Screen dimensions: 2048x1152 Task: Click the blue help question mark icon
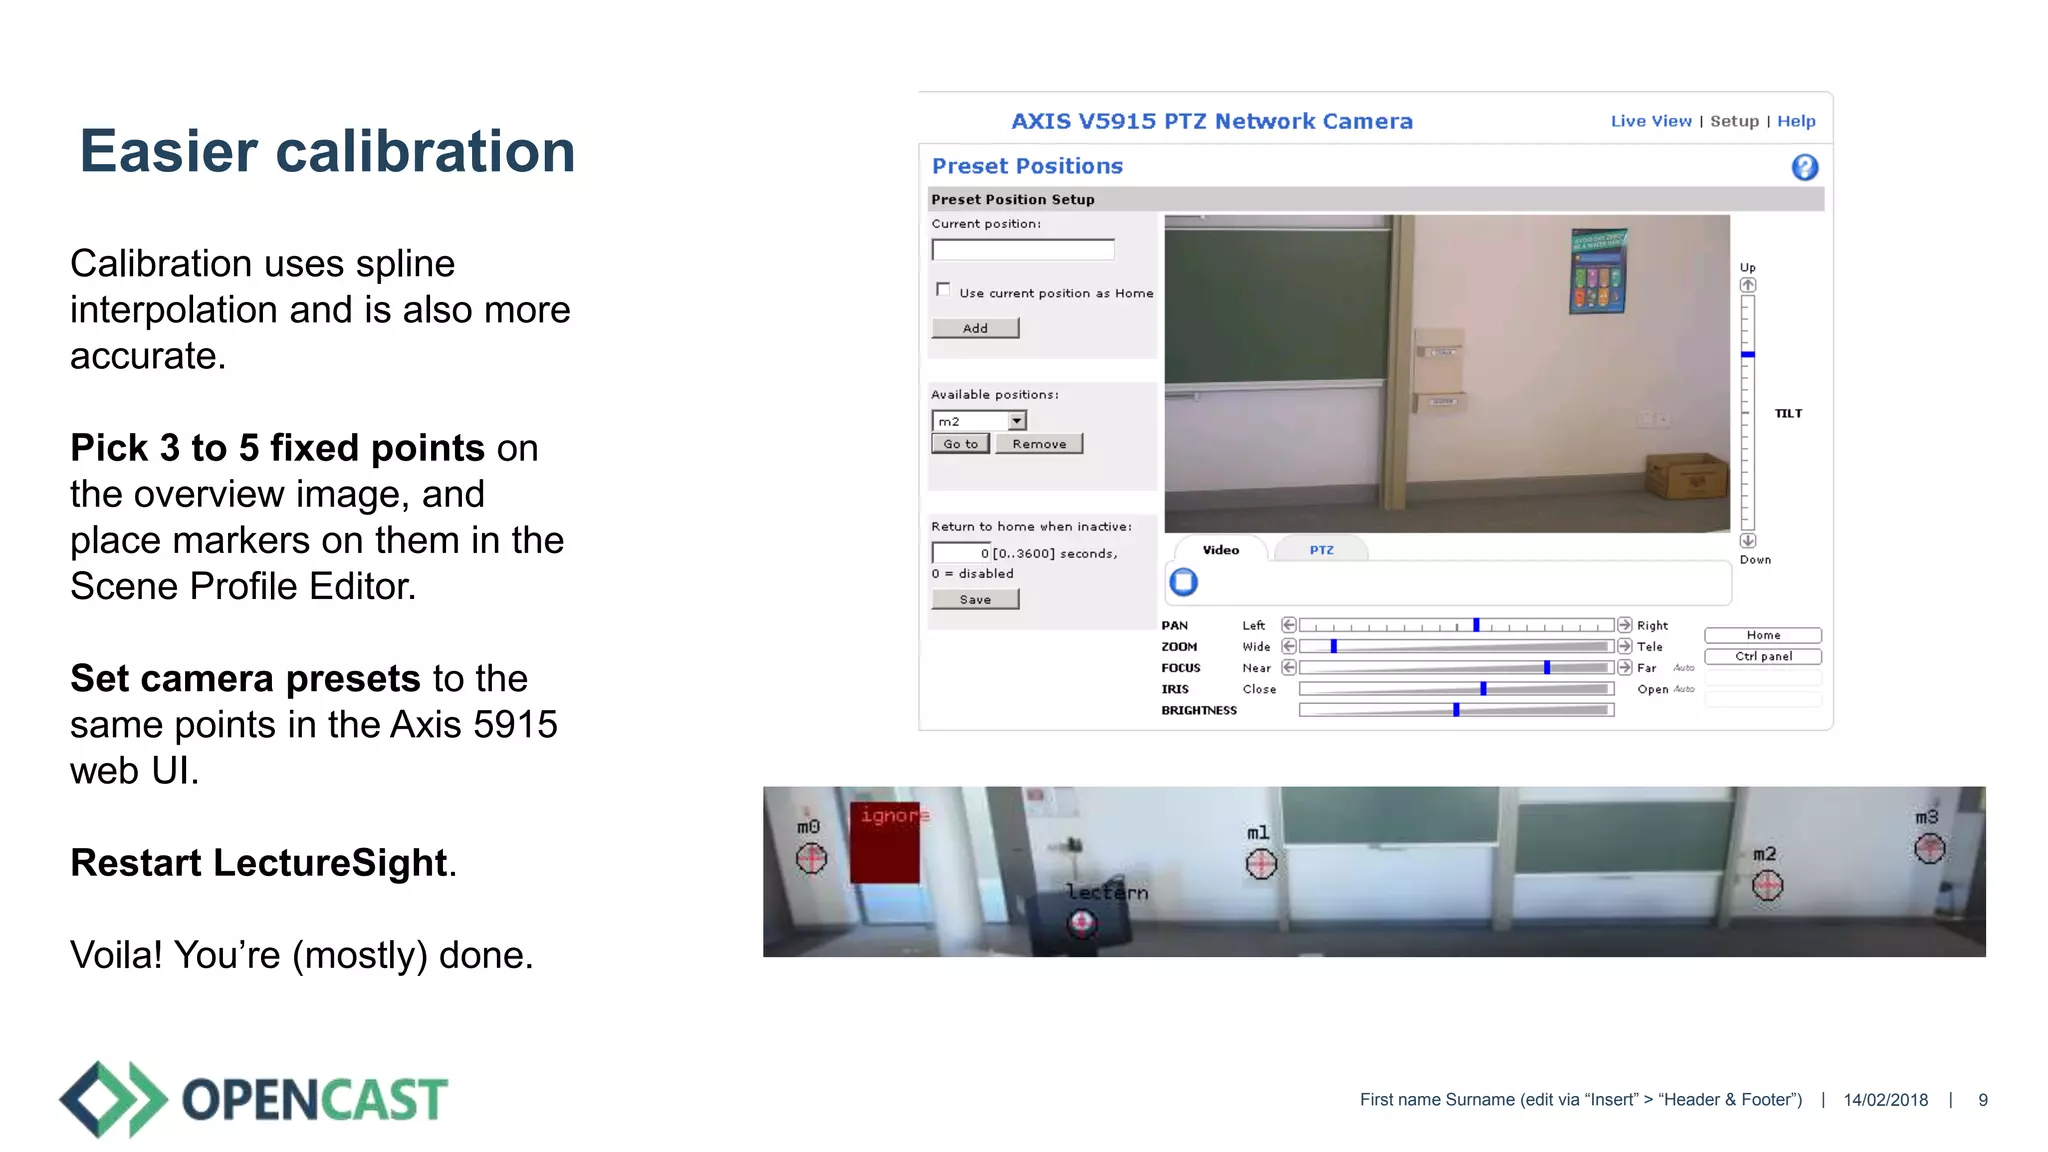coord(1804,167)
